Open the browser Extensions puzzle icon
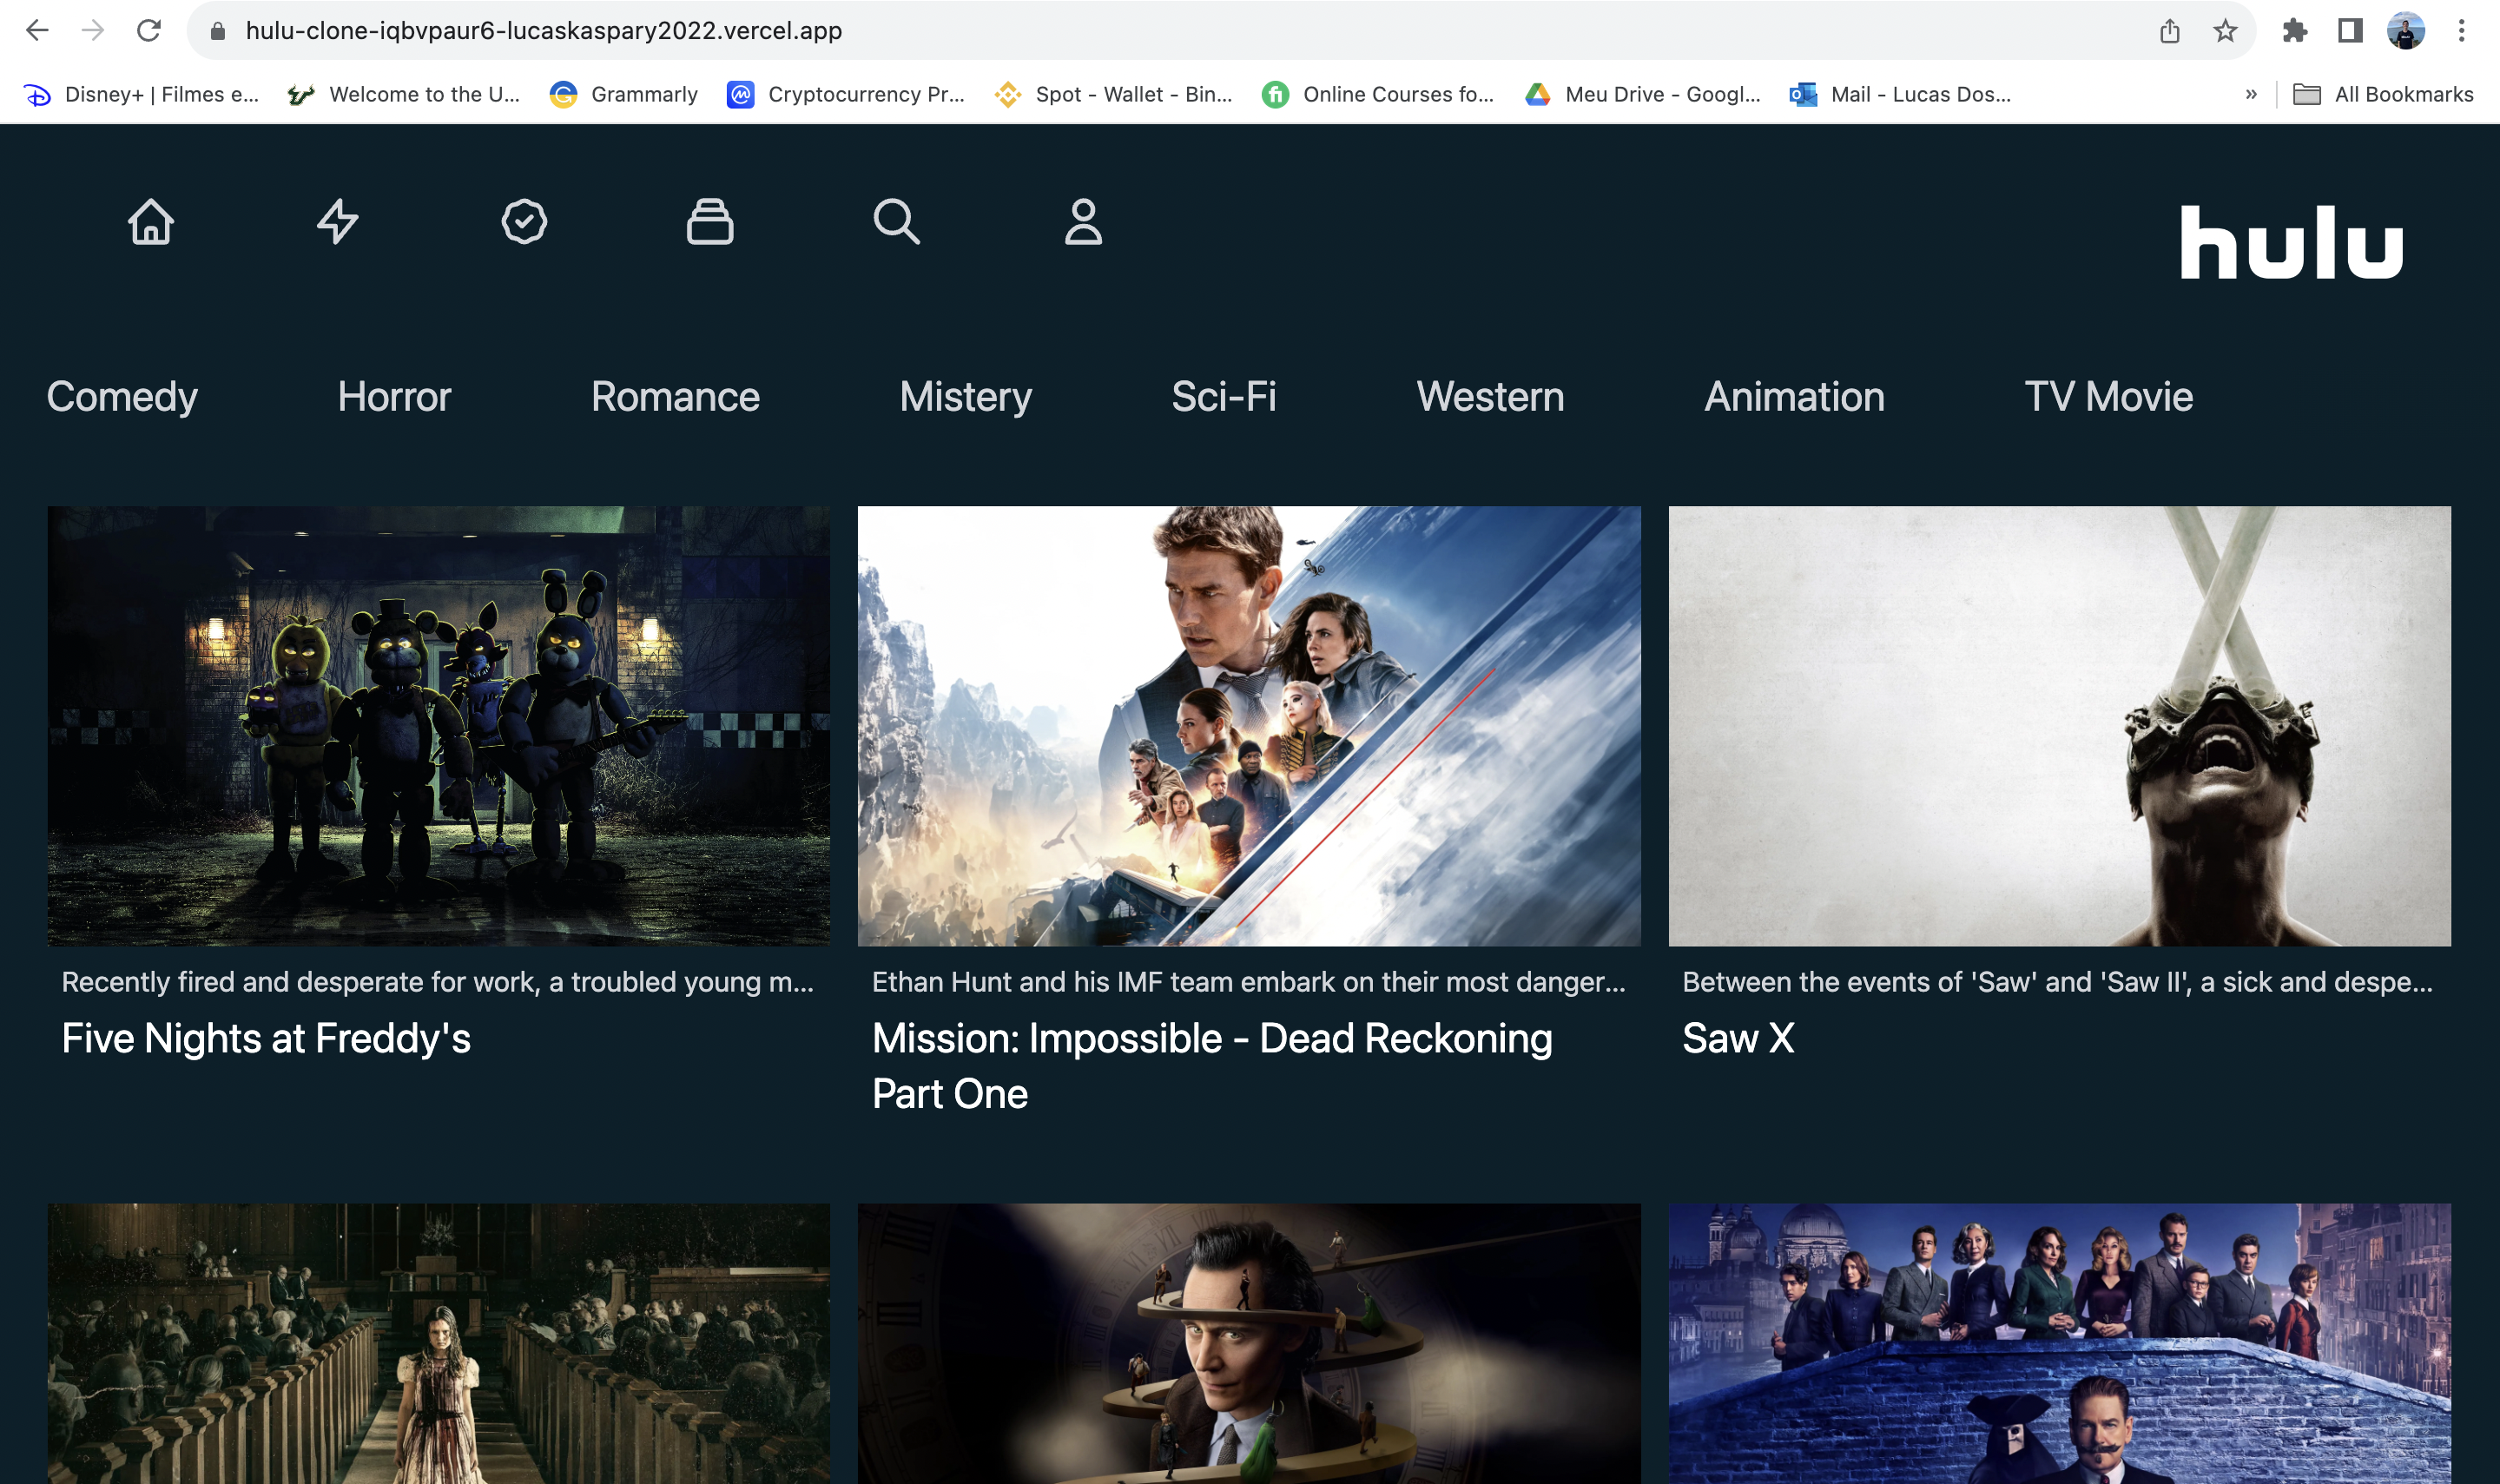The width and height of the screenshot is (2500, 1484). tap(2295, 31)
